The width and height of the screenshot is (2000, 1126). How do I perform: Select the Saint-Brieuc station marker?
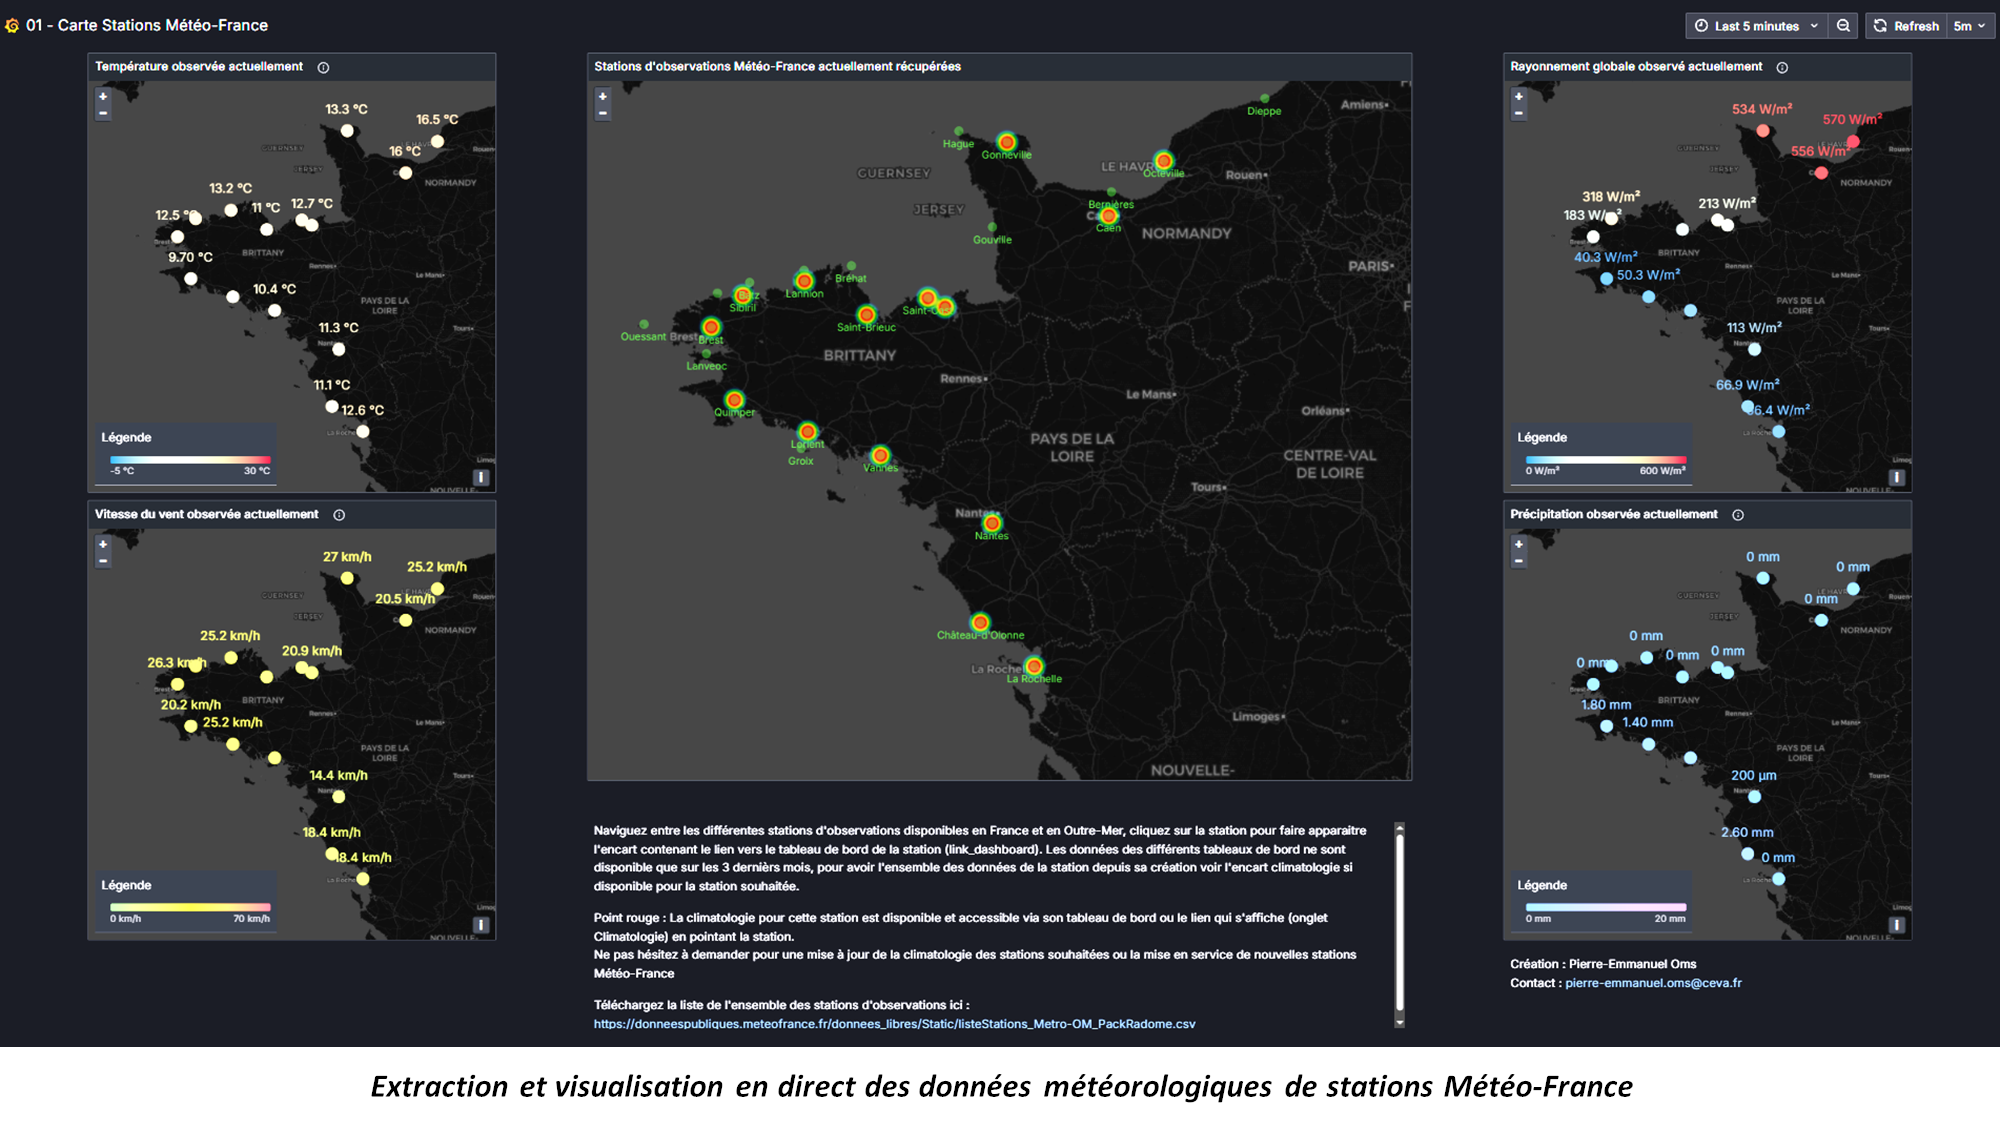[x=867, y=315]
